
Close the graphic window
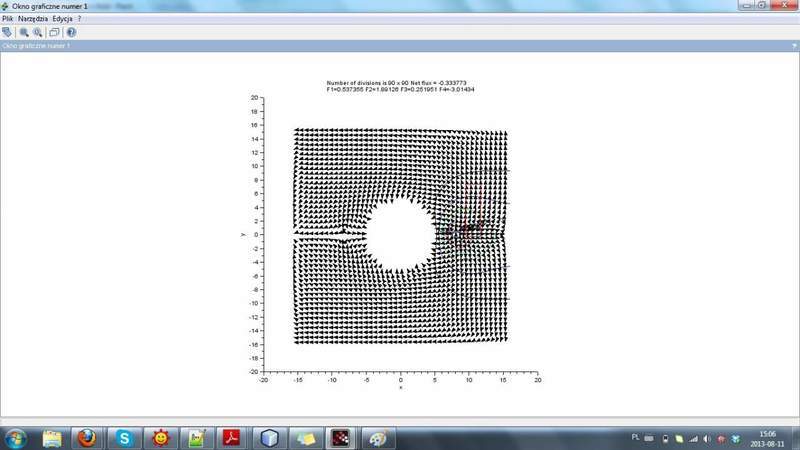(785, 5)
